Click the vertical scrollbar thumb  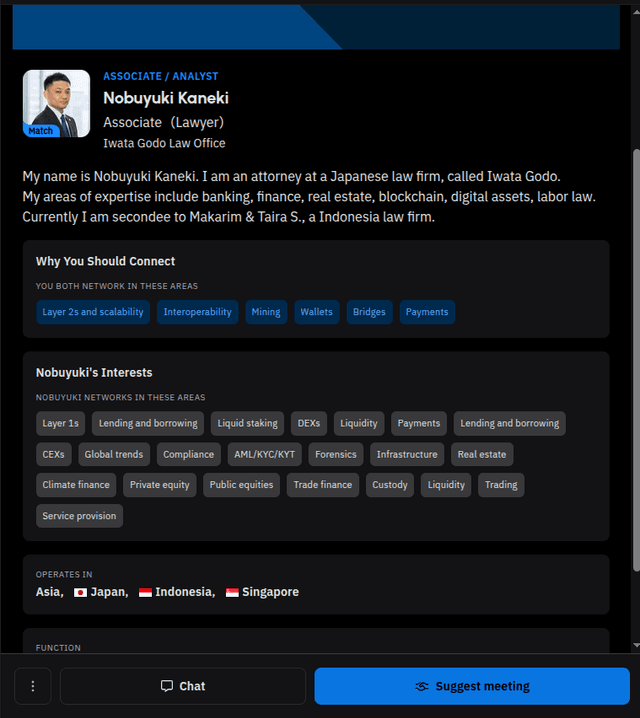coord(636,360)
